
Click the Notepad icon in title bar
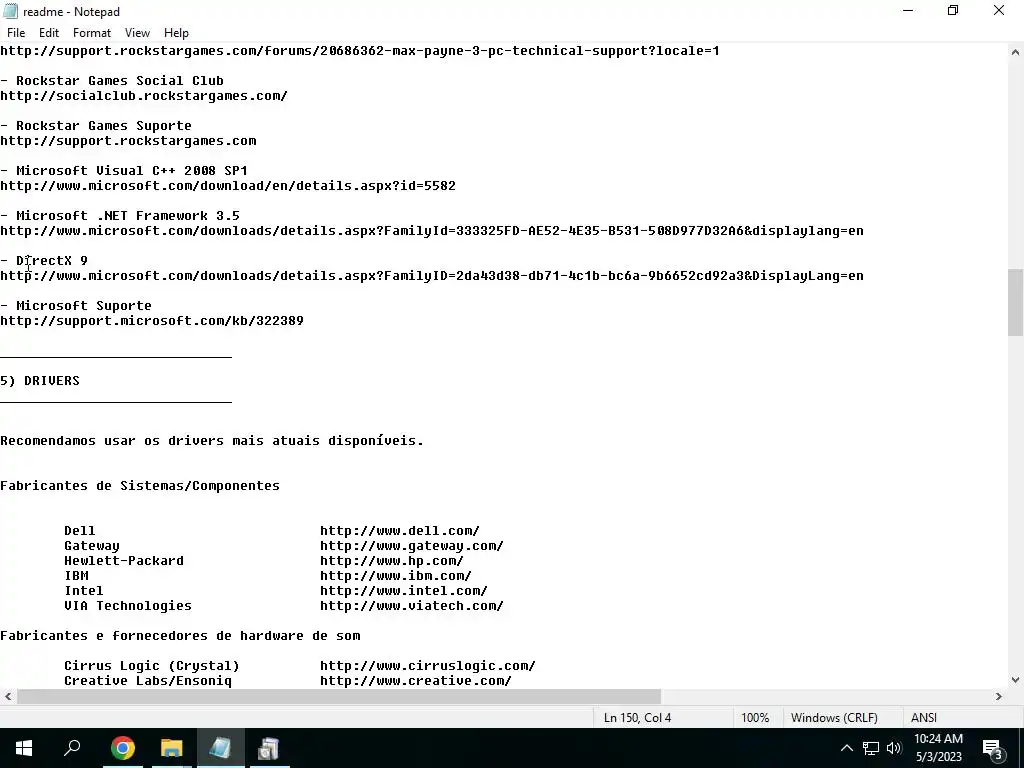click(10, 11)
